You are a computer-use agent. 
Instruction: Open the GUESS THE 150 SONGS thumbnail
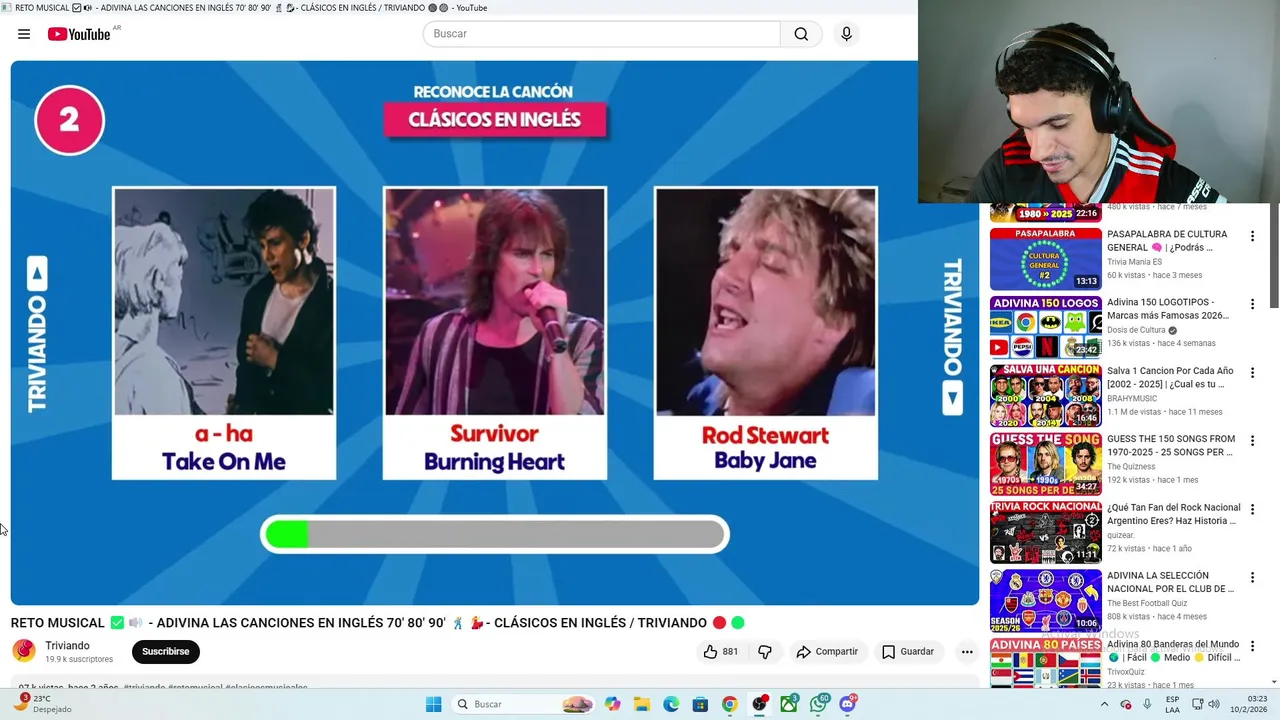(x=1045, y=464)
